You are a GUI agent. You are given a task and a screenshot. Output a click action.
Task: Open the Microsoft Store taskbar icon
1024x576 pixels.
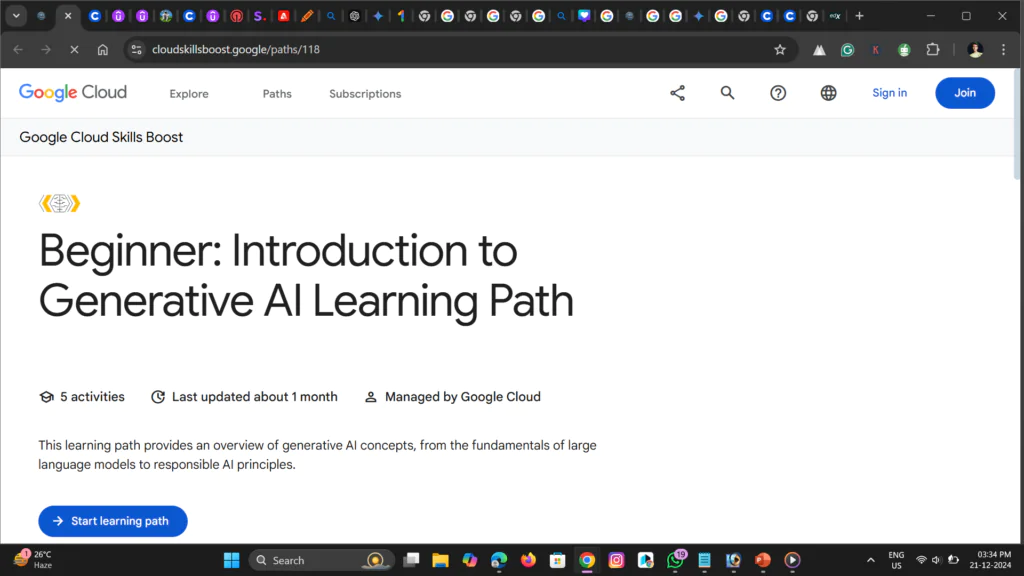point(557,560)
